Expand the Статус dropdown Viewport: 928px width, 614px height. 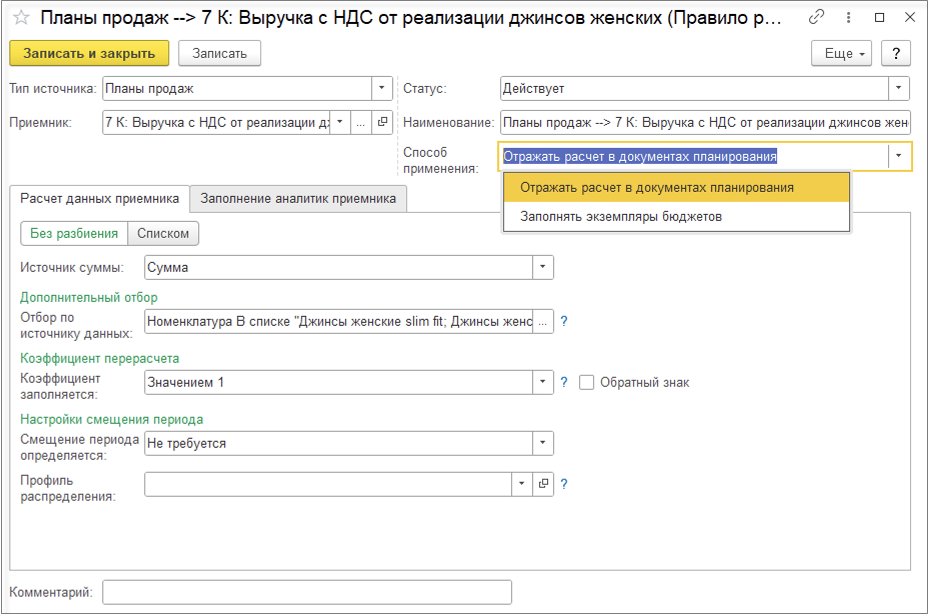(x=899, y=88)
